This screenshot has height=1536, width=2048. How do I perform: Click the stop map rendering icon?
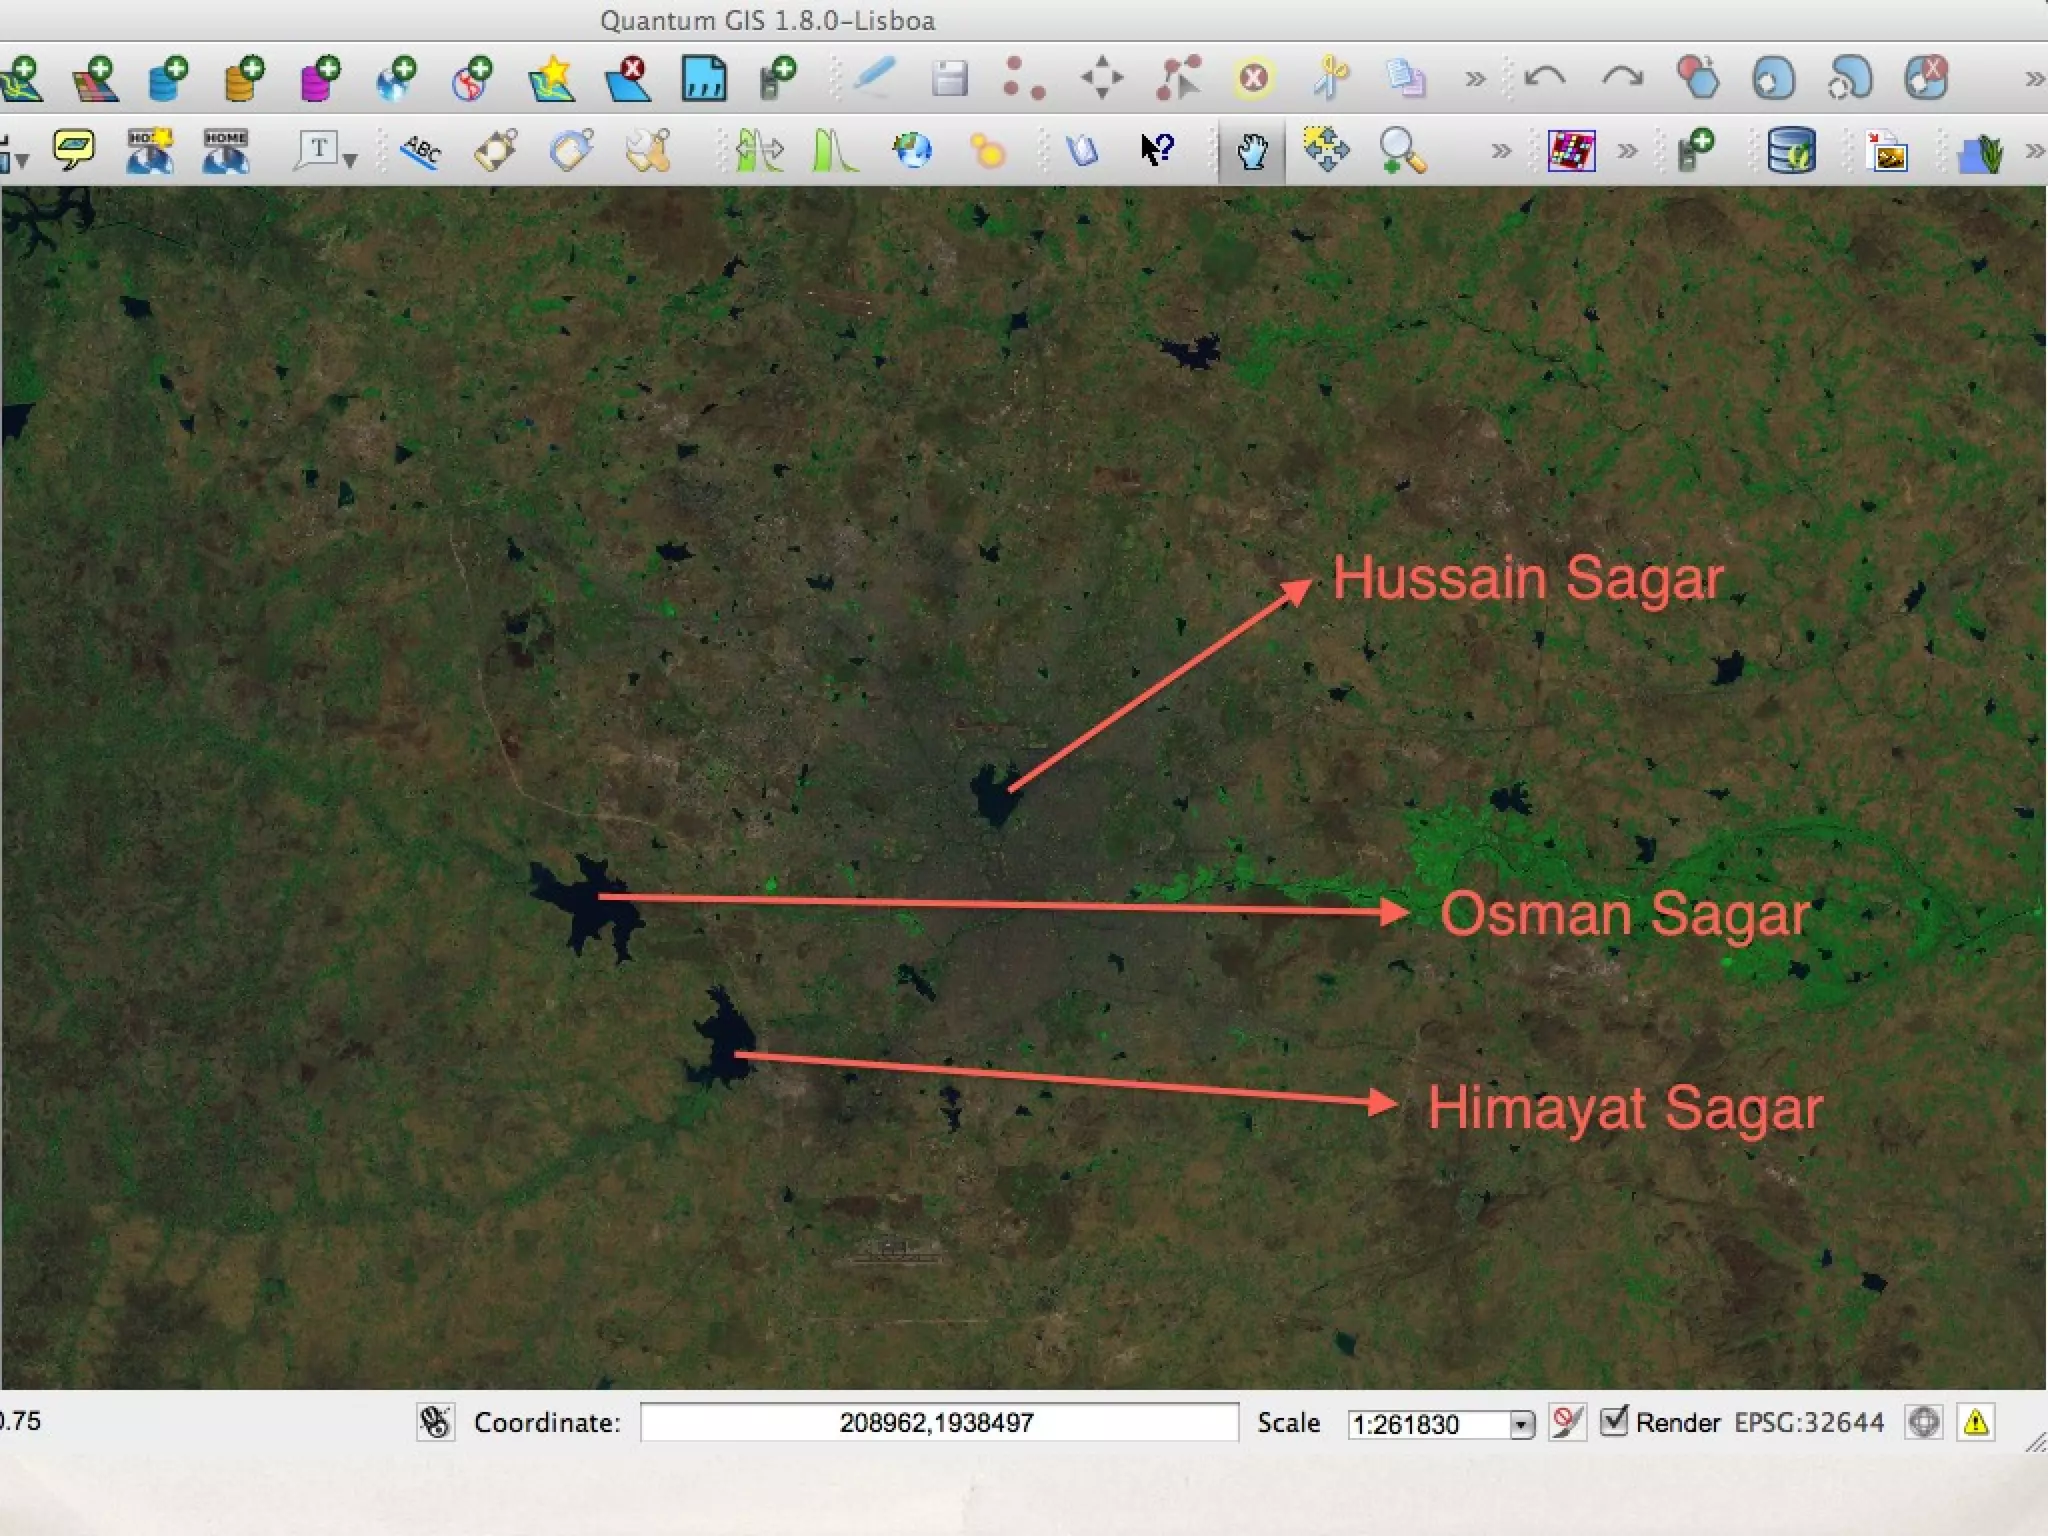click(1567, 1421)
